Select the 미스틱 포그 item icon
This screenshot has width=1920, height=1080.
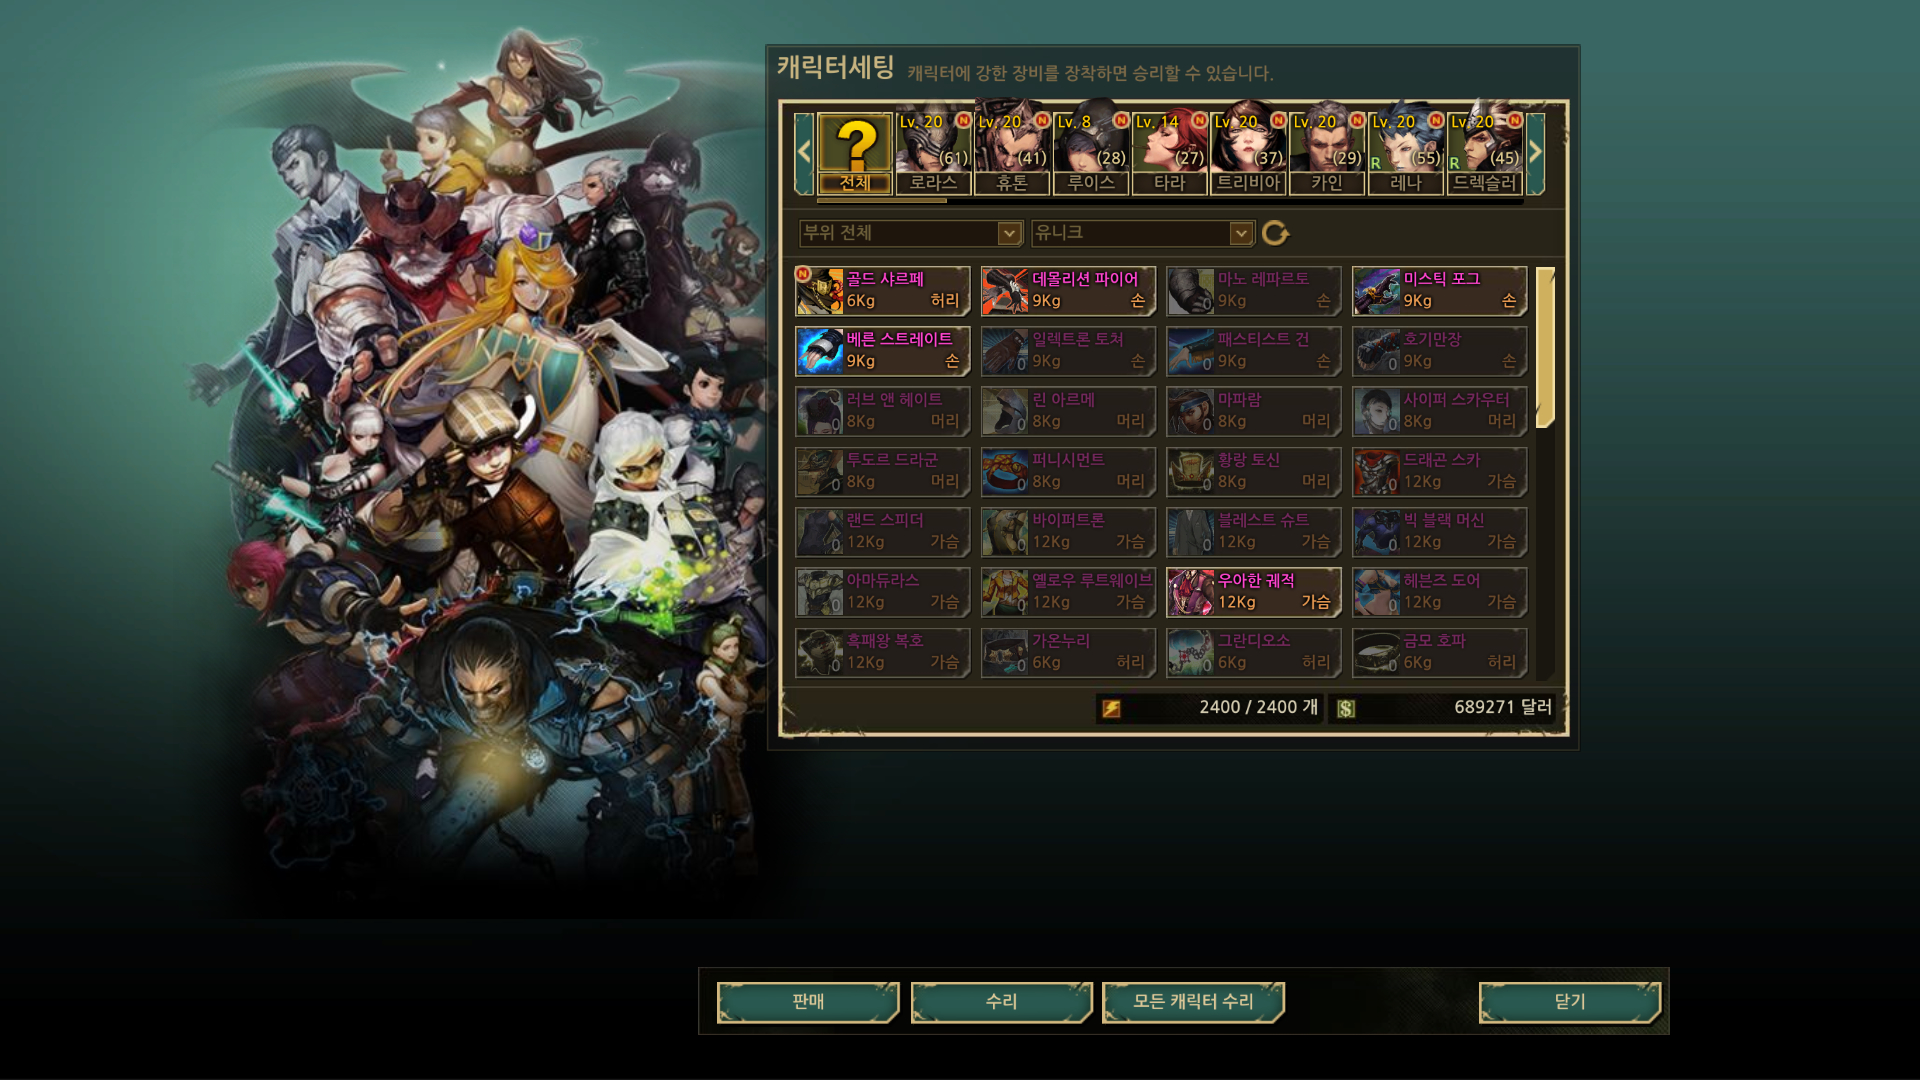click(1377, 291)
